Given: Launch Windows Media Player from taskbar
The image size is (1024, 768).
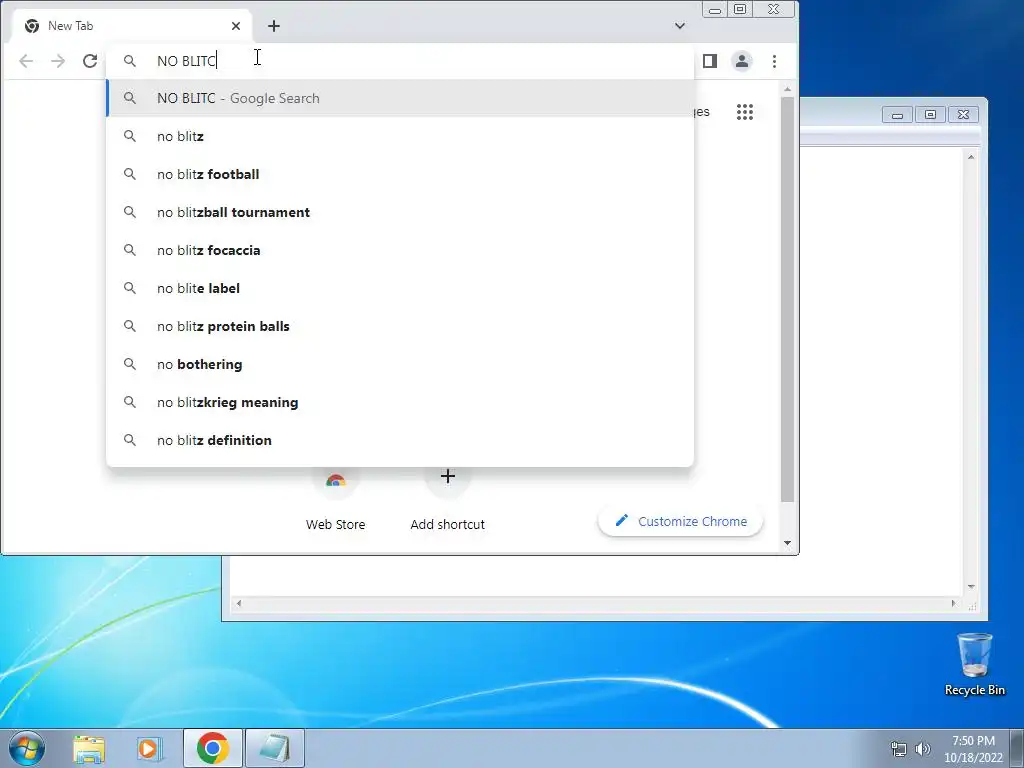Looking at the screenshot, I should 149,748.
